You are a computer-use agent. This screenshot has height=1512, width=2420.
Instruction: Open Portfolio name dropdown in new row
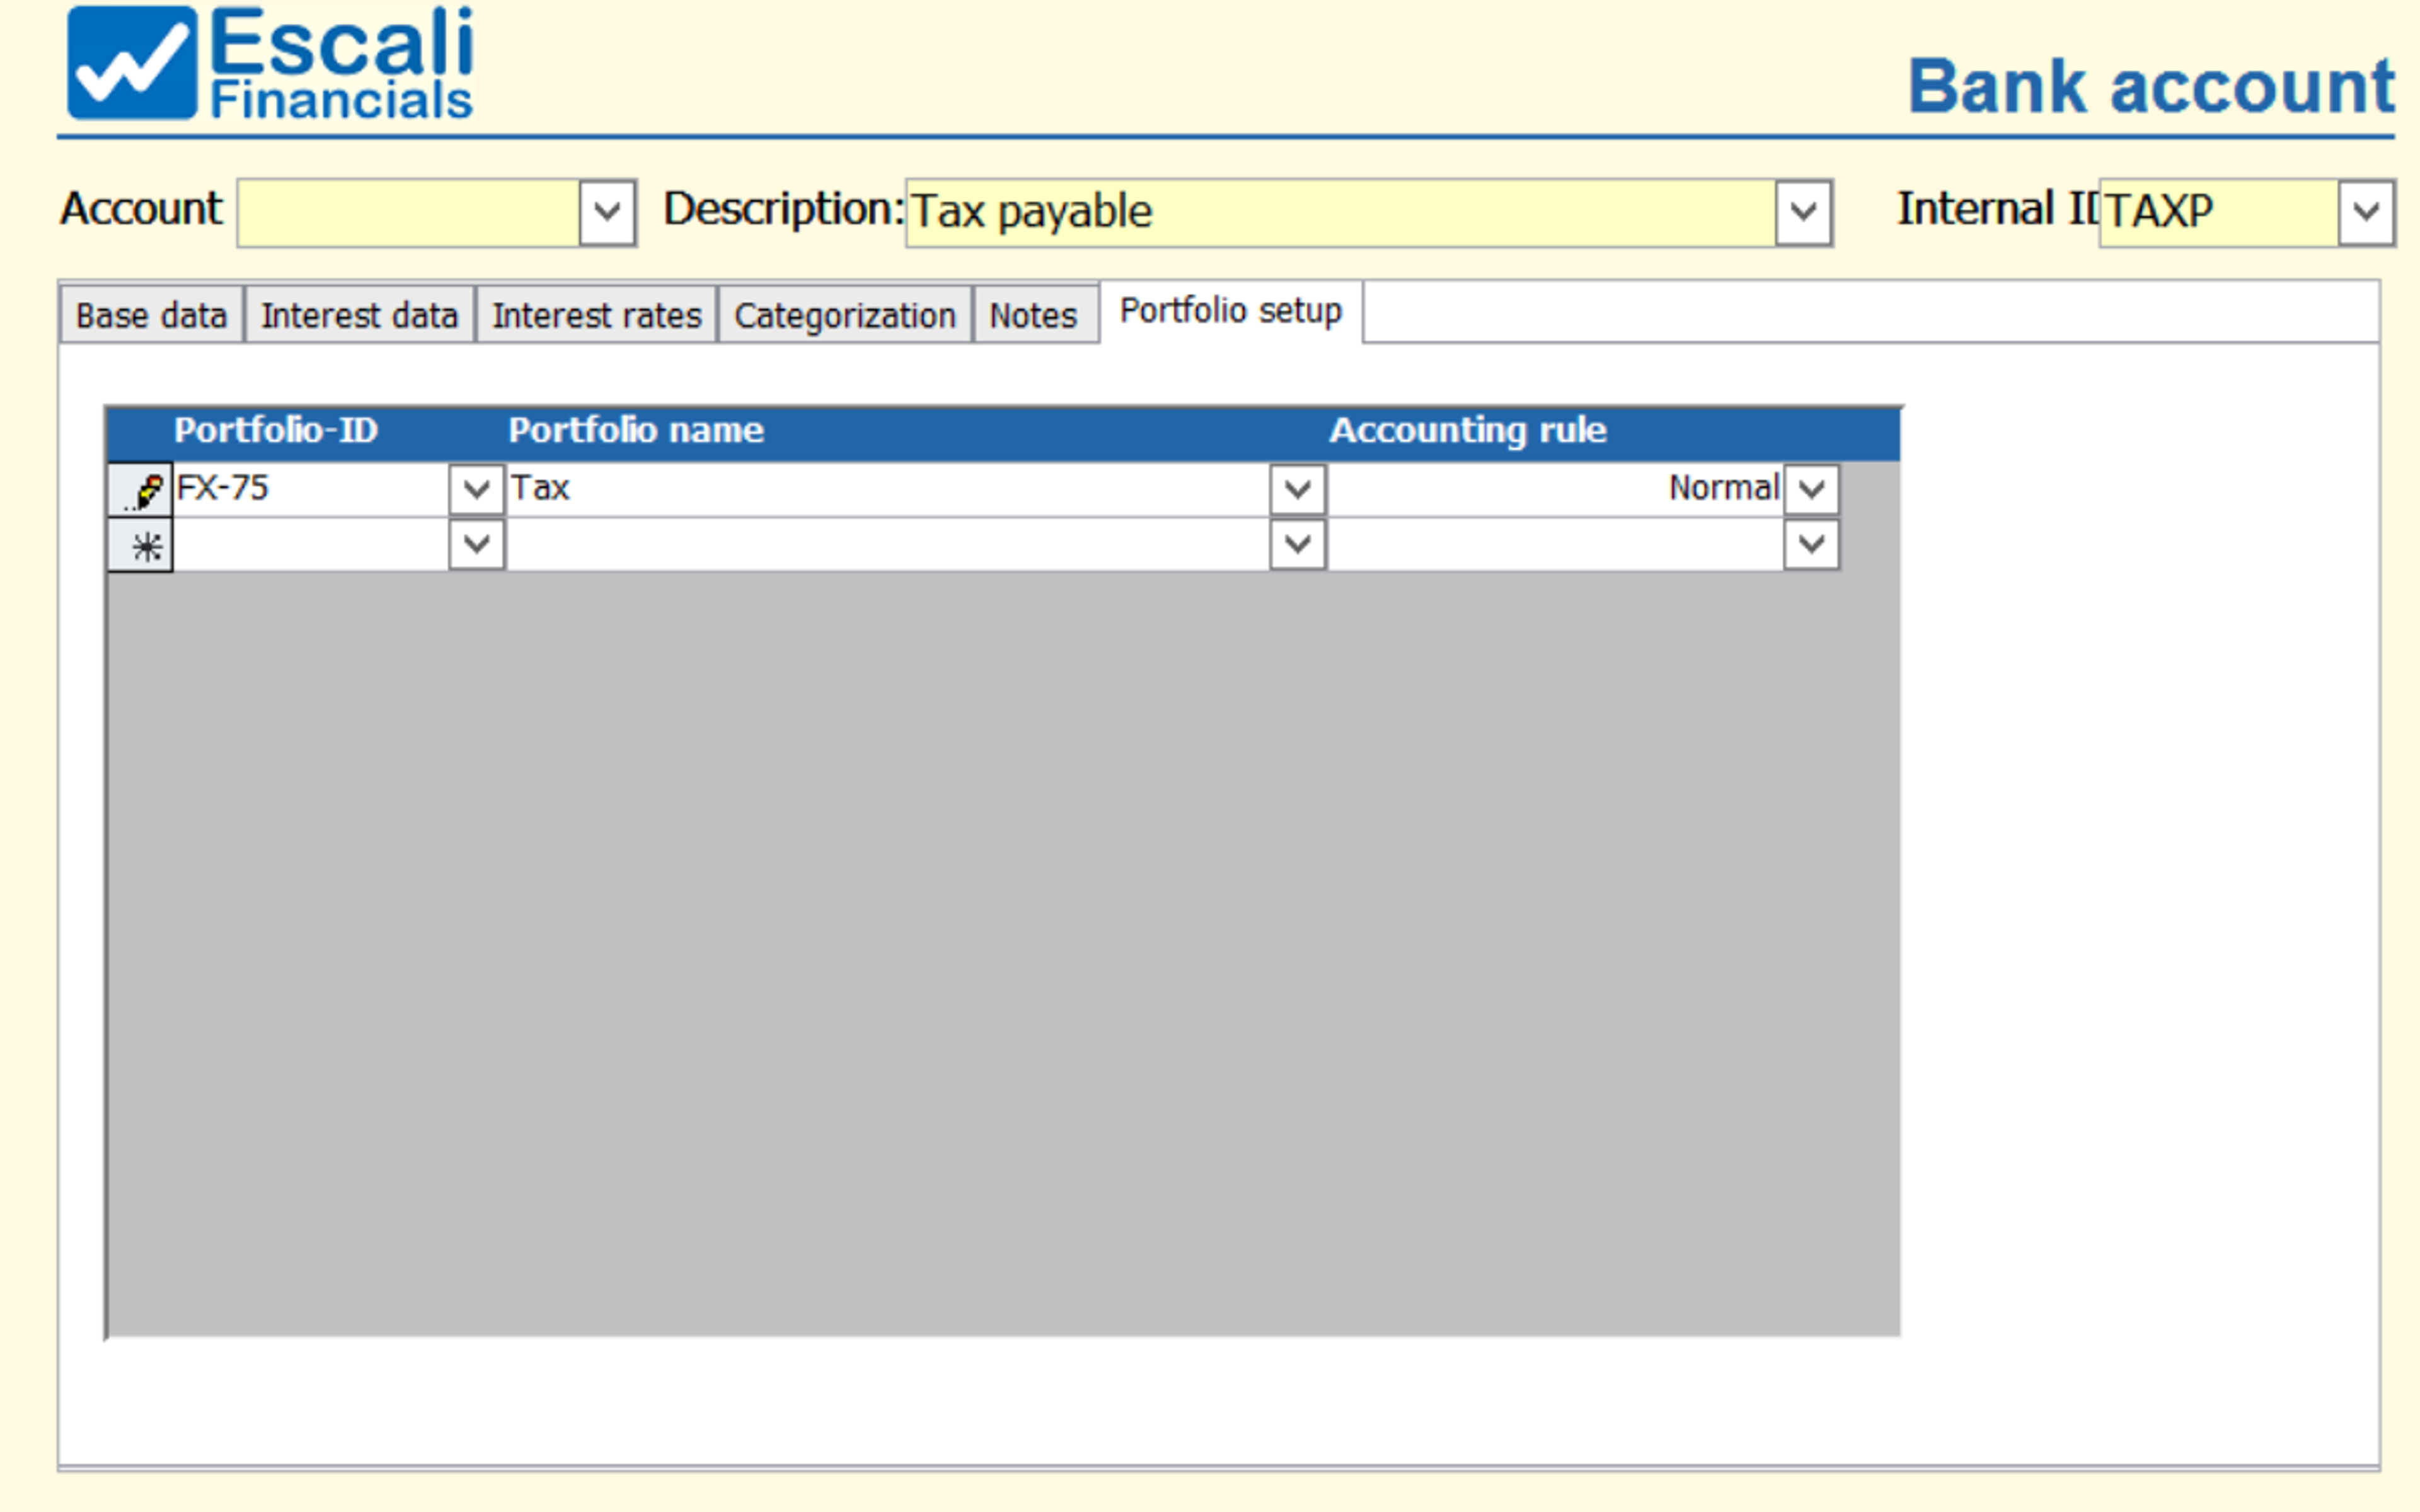(x=1297, y=546)
